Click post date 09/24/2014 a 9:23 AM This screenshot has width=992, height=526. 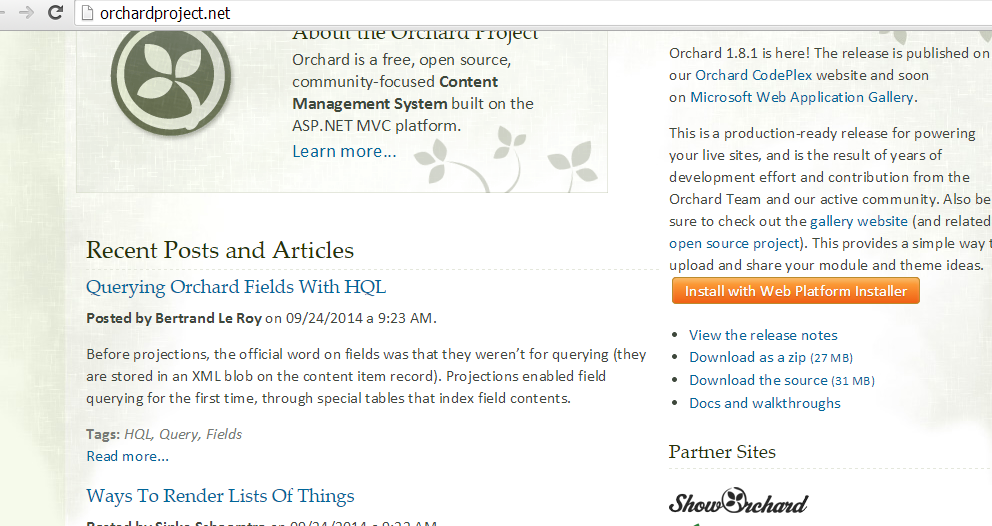click(x=359, y=318)
